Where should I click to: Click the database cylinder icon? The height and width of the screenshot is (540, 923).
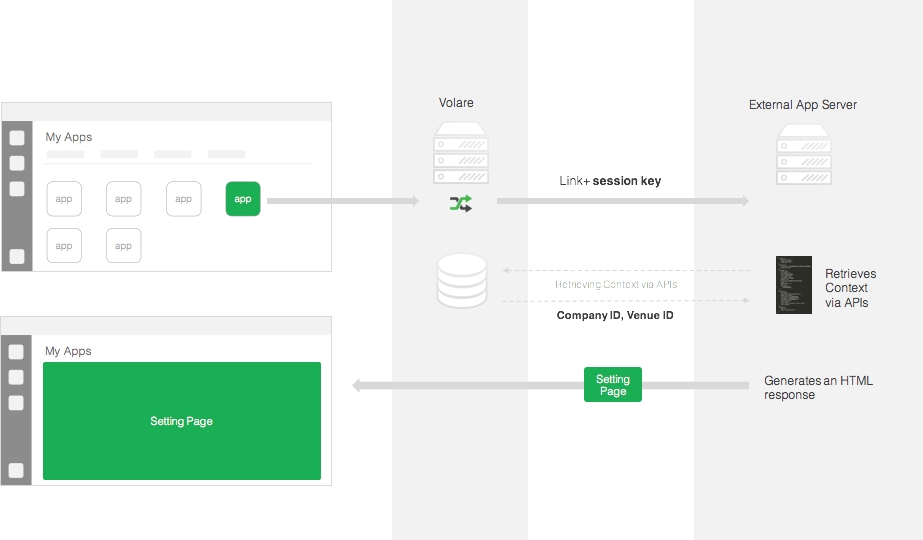[461, 280]
